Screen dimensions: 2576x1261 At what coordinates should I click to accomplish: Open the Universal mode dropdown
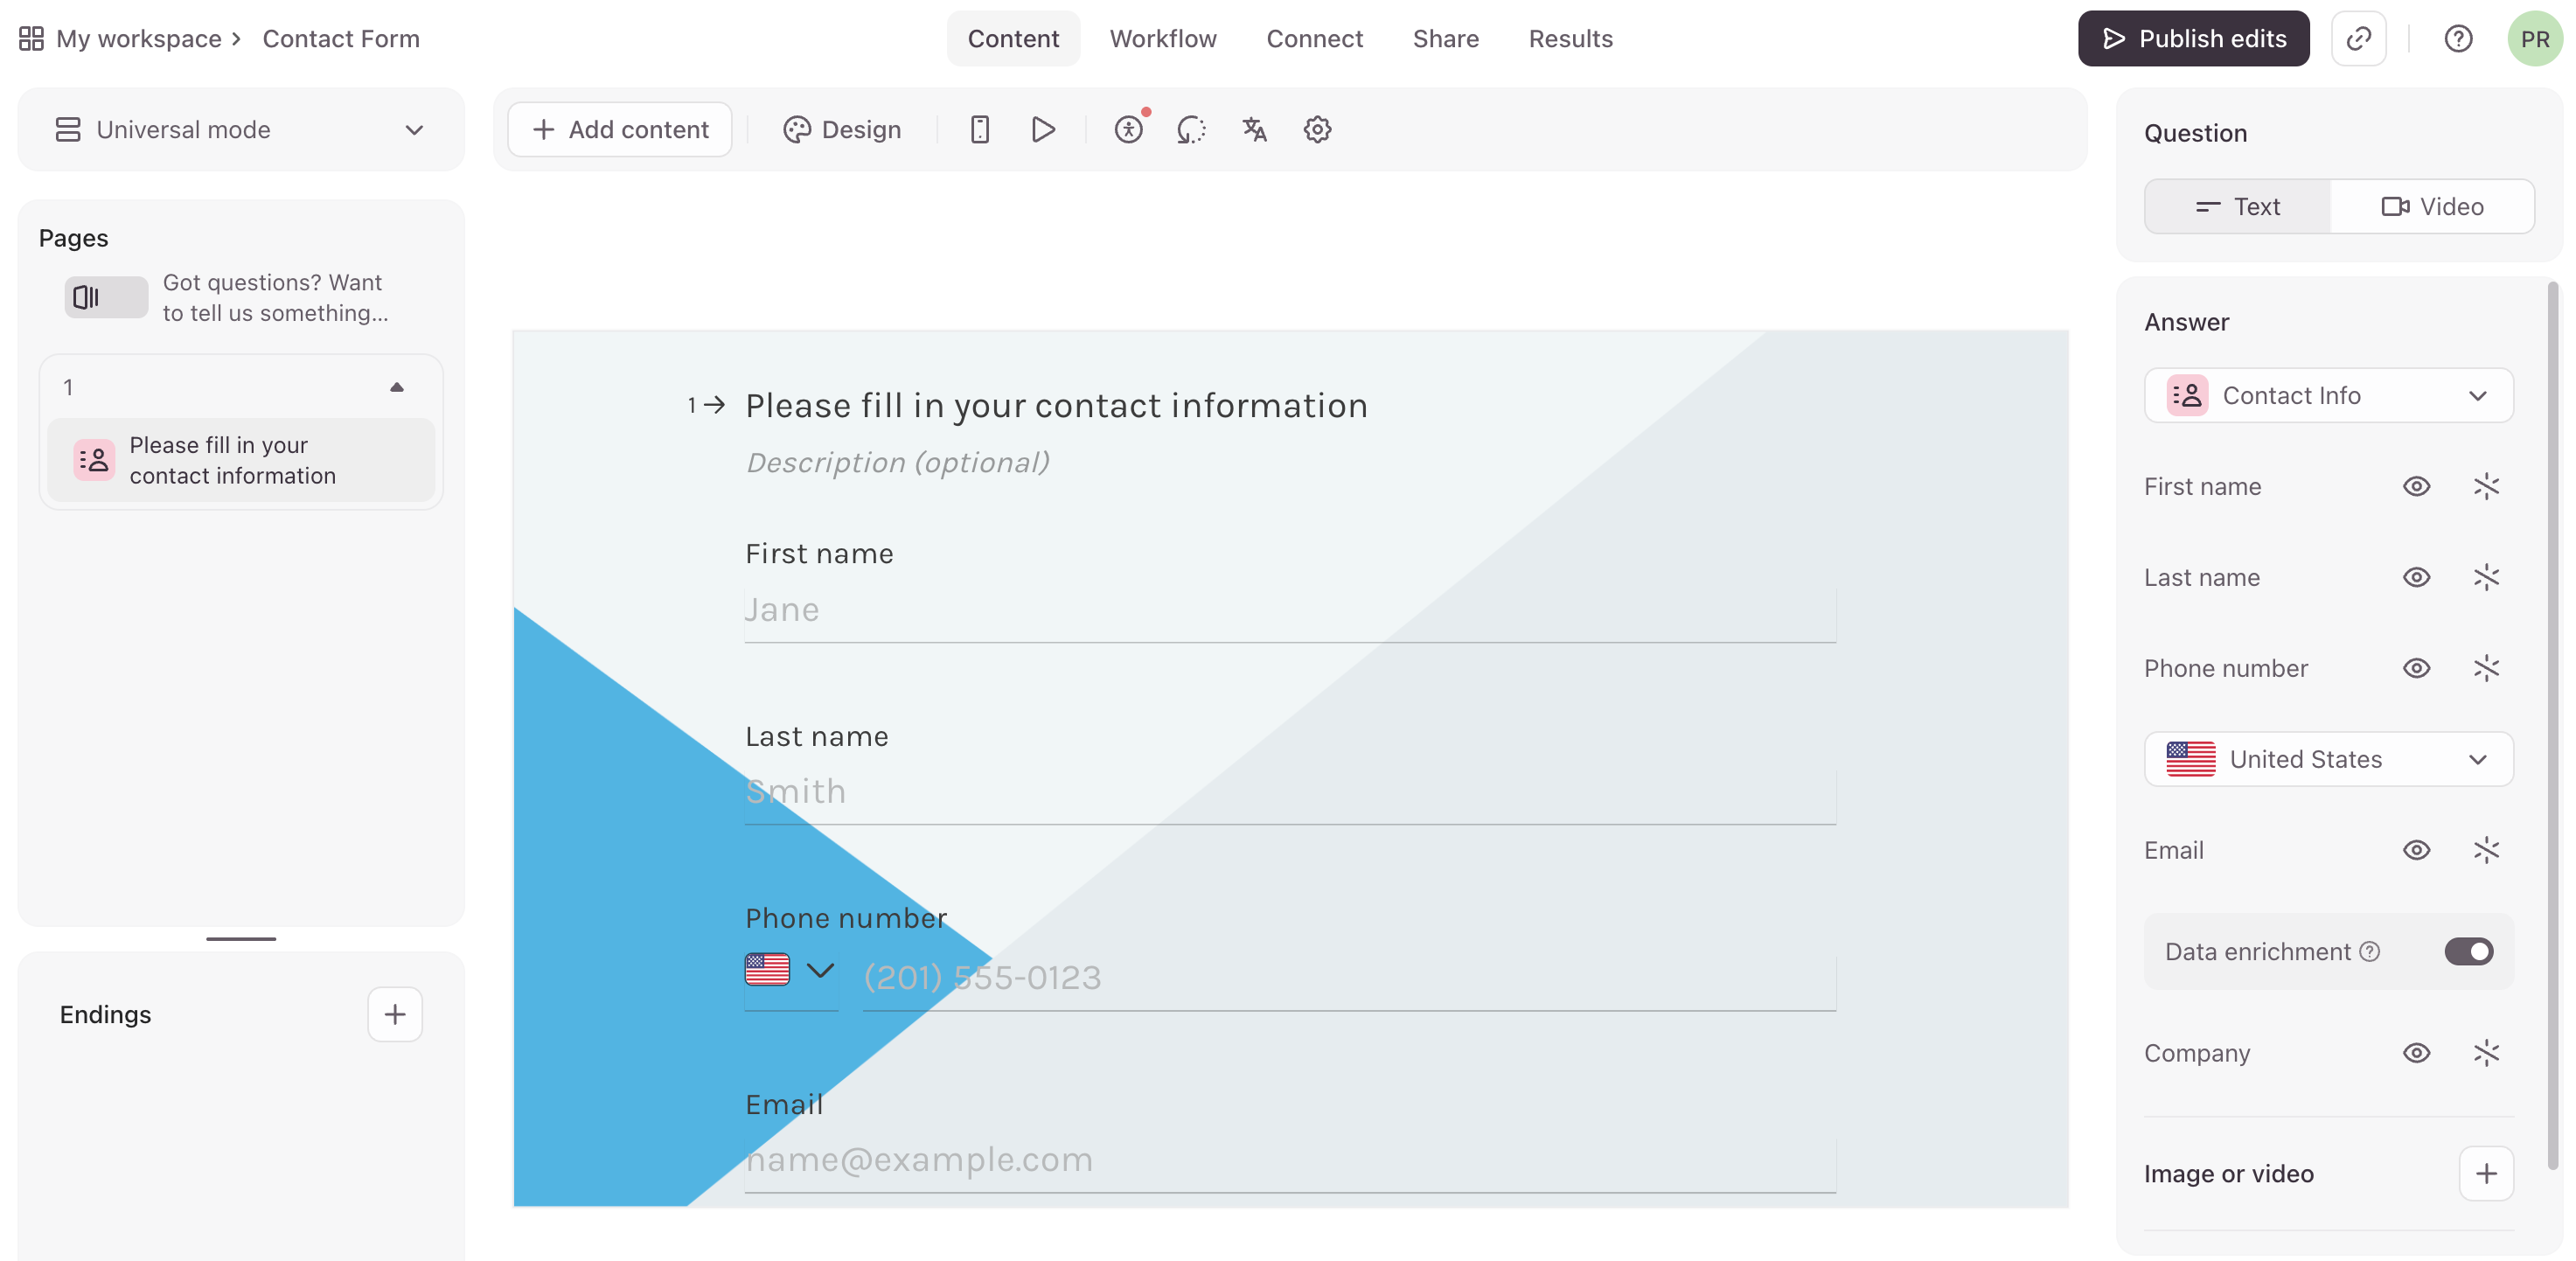(x=240, y=130)
